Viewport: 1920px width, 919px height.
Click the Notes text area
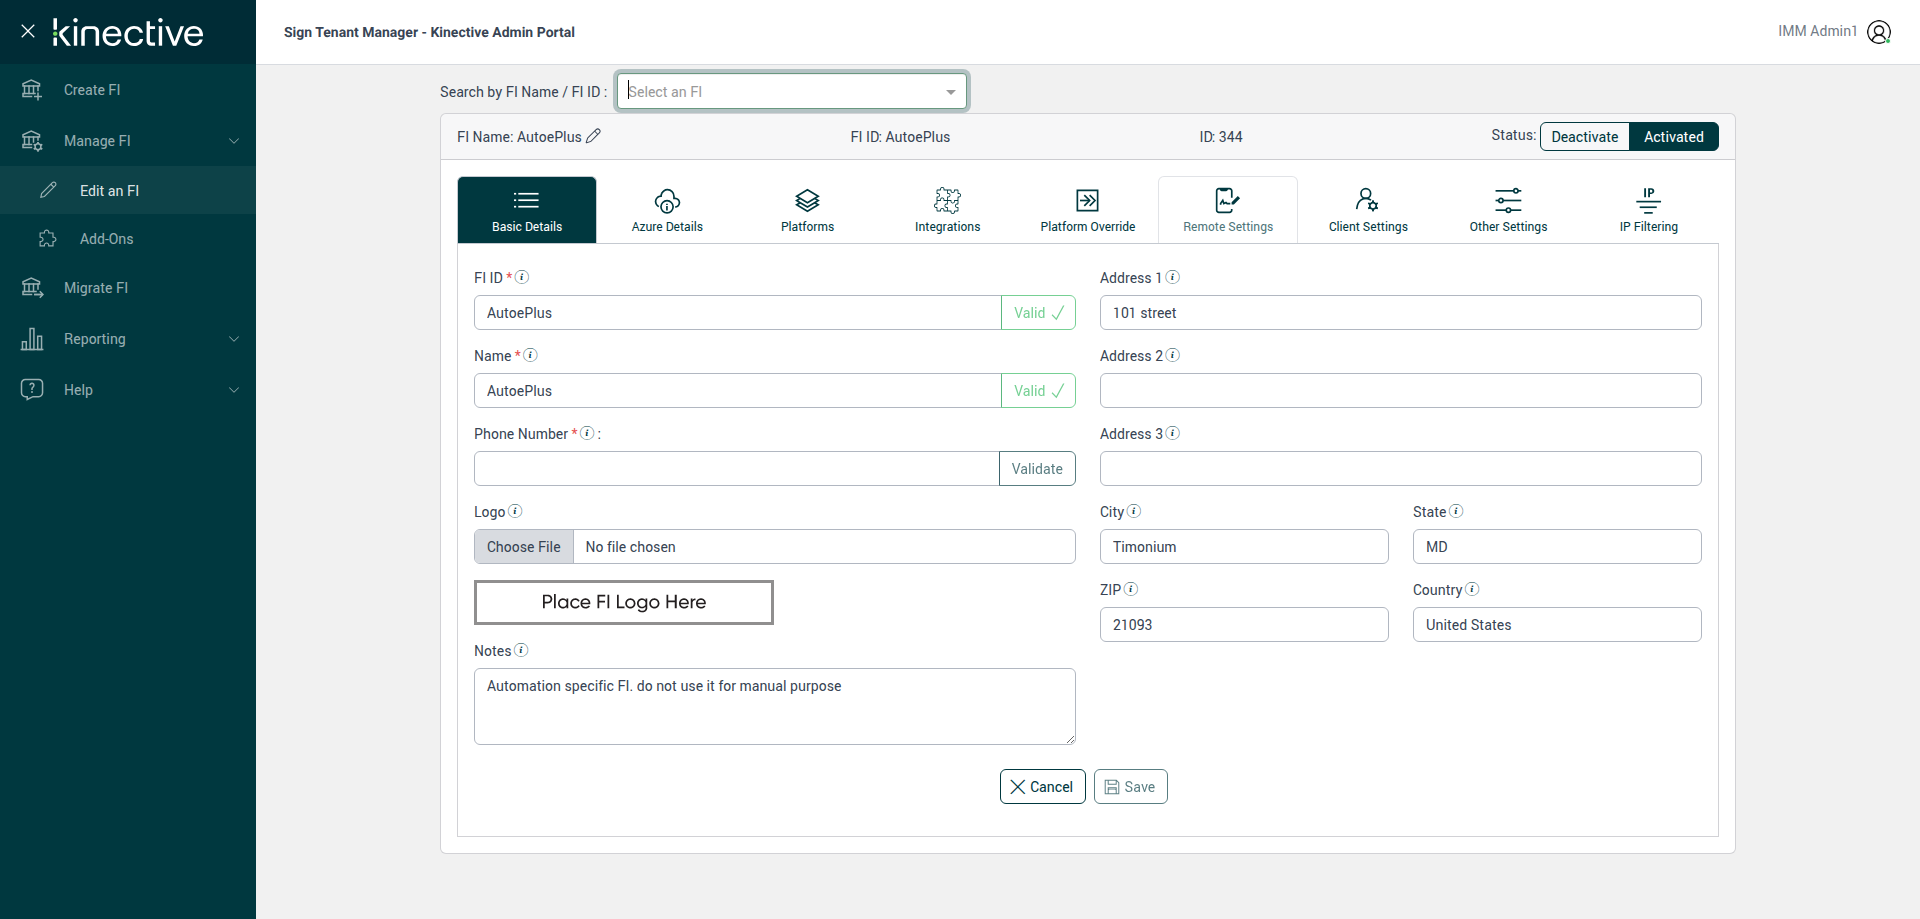(x=775, y=707)
